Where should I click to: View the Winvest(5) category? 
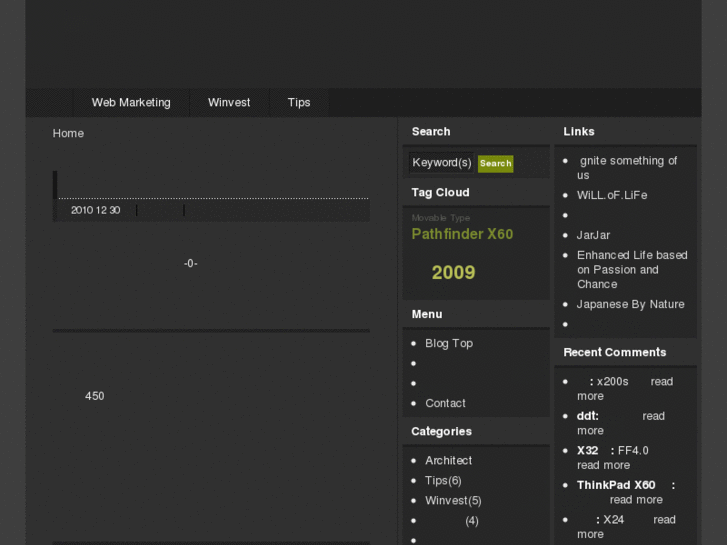click(x=453, y=500)
